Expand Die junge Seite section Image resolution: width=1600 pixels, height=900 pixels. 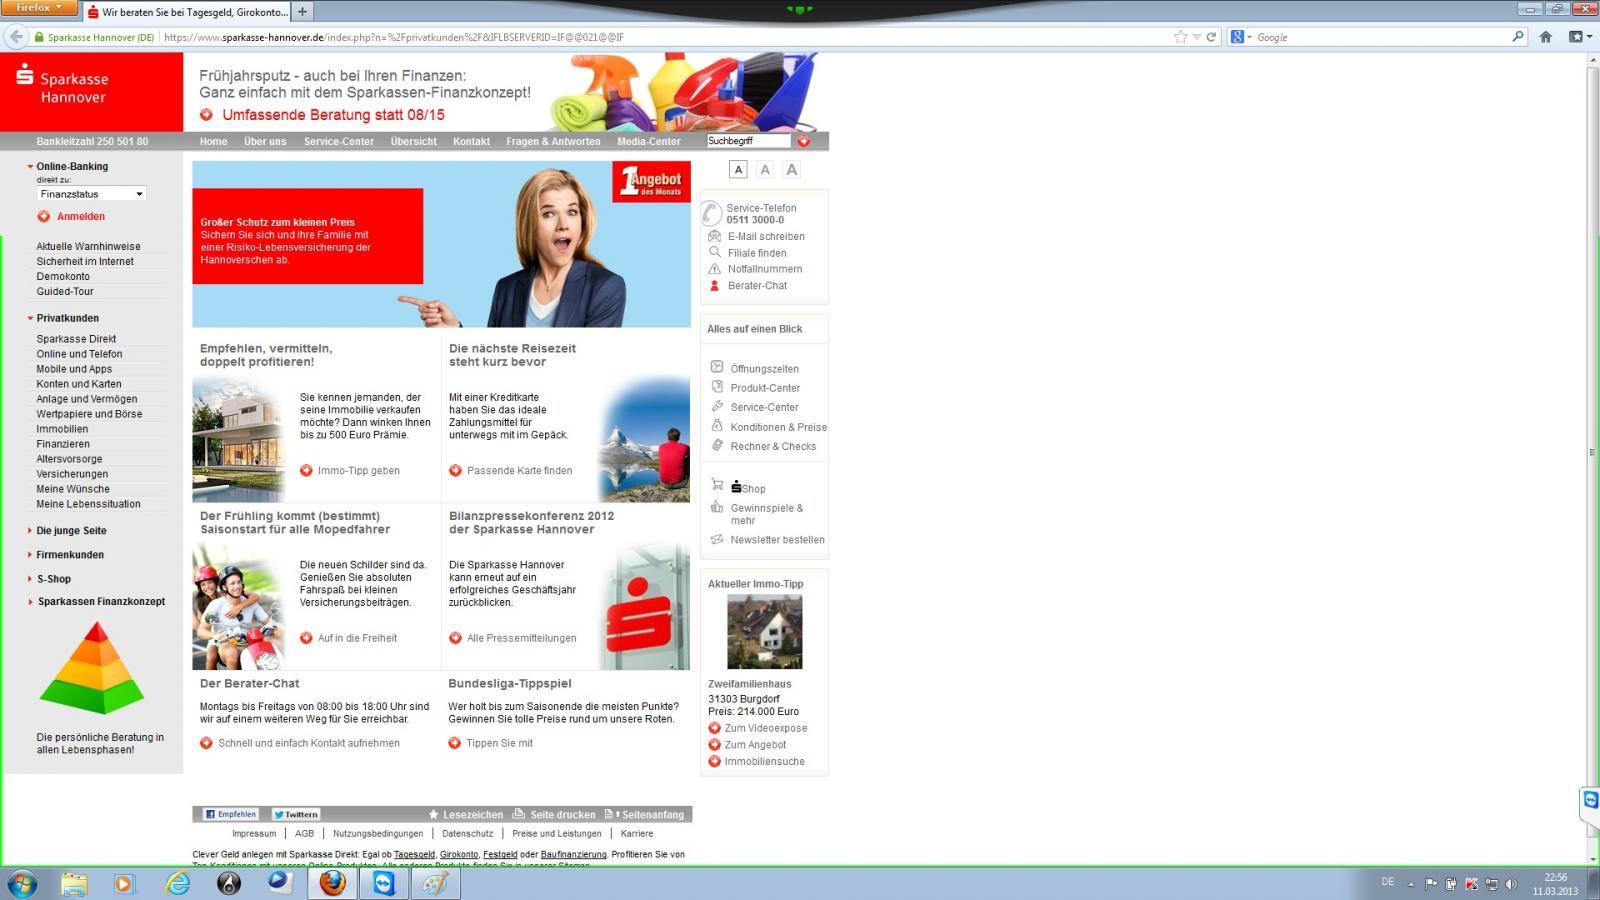point(30,531)
